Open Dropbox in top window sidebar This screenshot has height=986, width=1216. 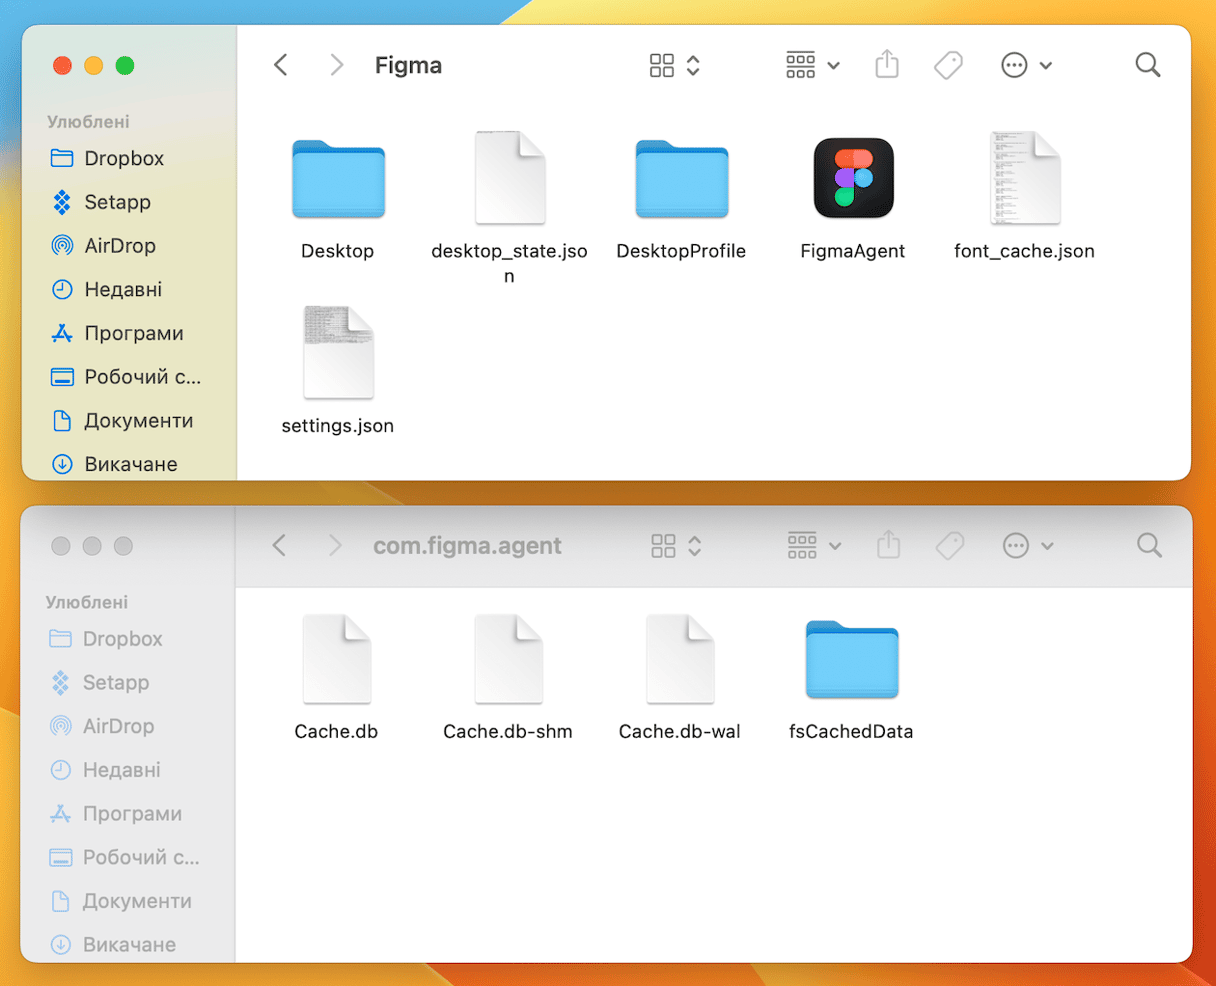coord(123,159)
